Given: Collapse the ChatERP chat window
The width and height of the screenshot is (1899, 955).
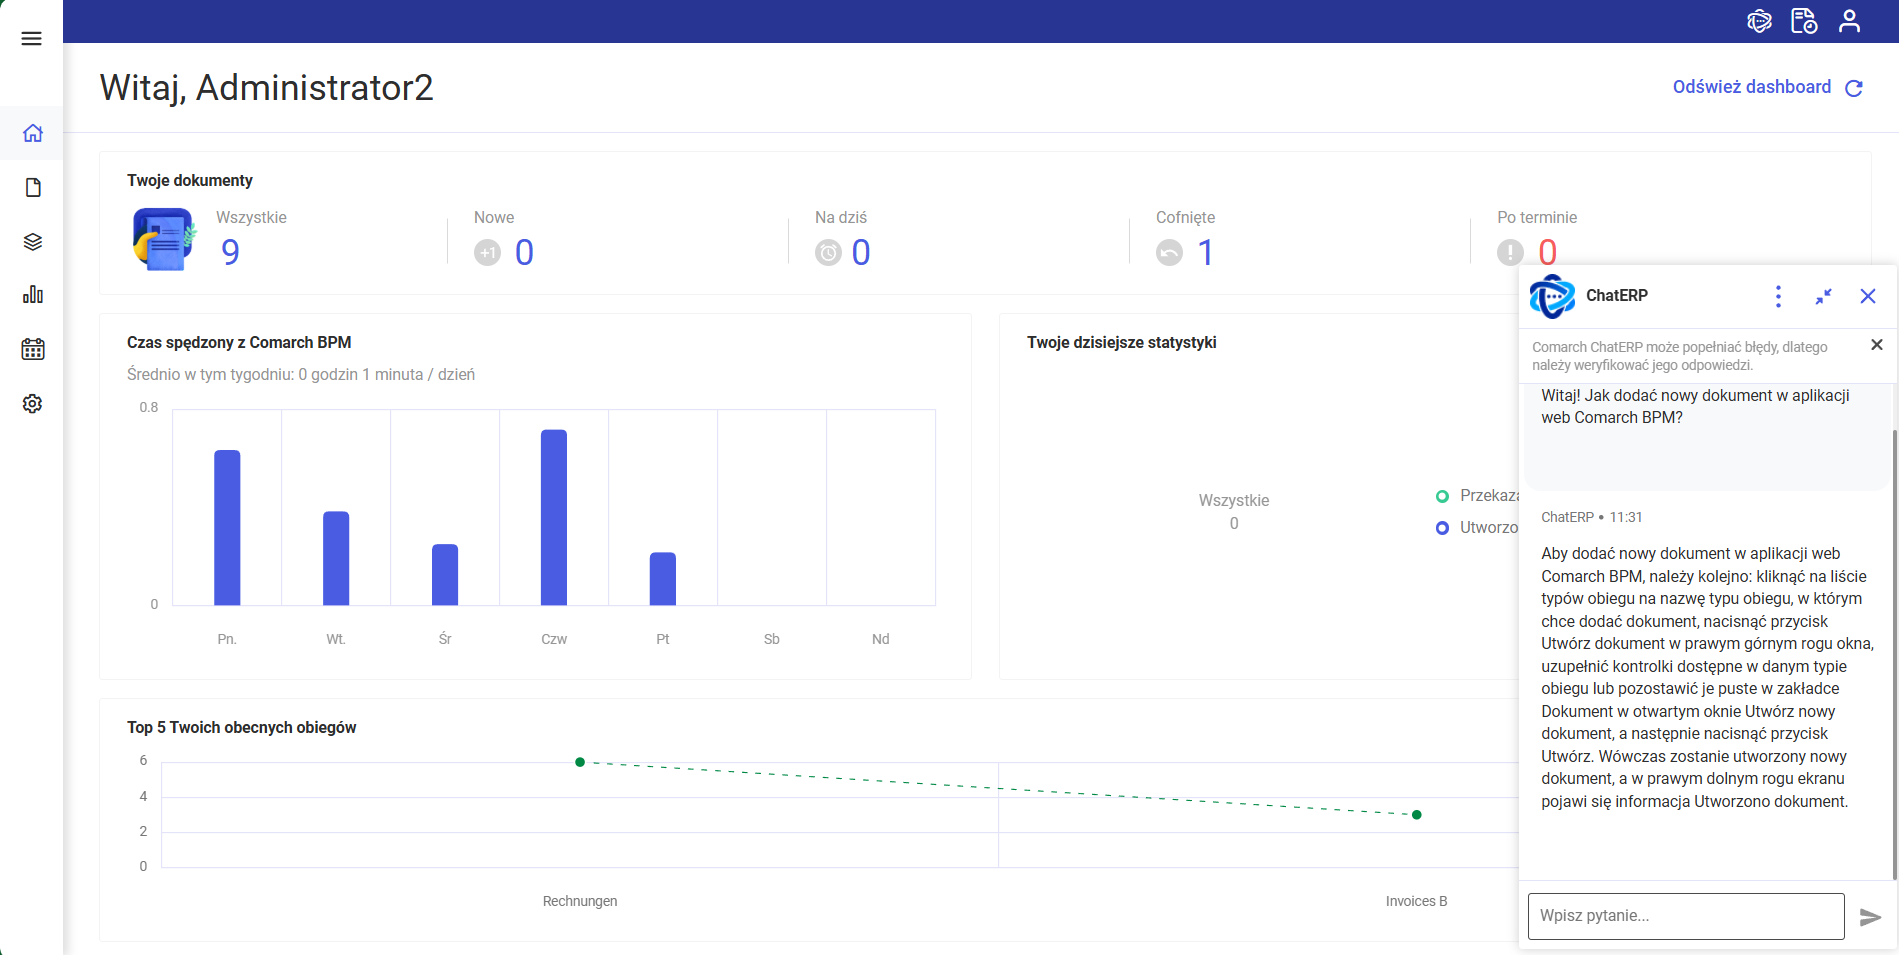Looking at the screenshot, I should [x=1823, y=296].
